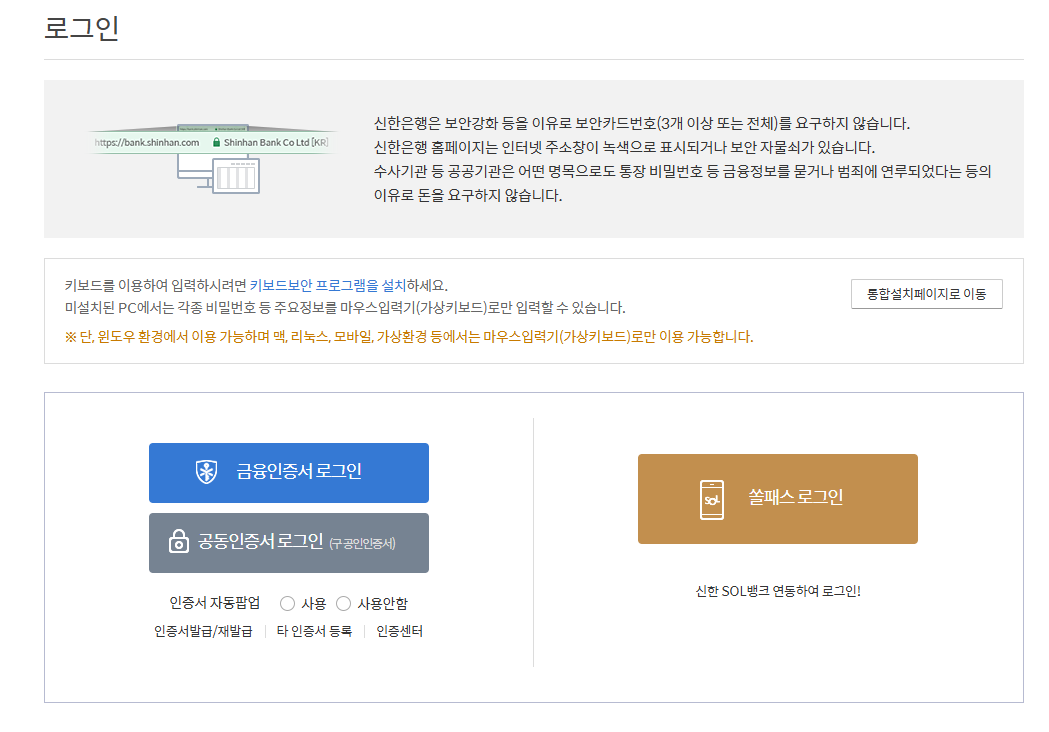Screen dimensions: 1049x732
Task: Select the 사용 radio for 인증서 자동팝업
Action: [x=288, y=604]
